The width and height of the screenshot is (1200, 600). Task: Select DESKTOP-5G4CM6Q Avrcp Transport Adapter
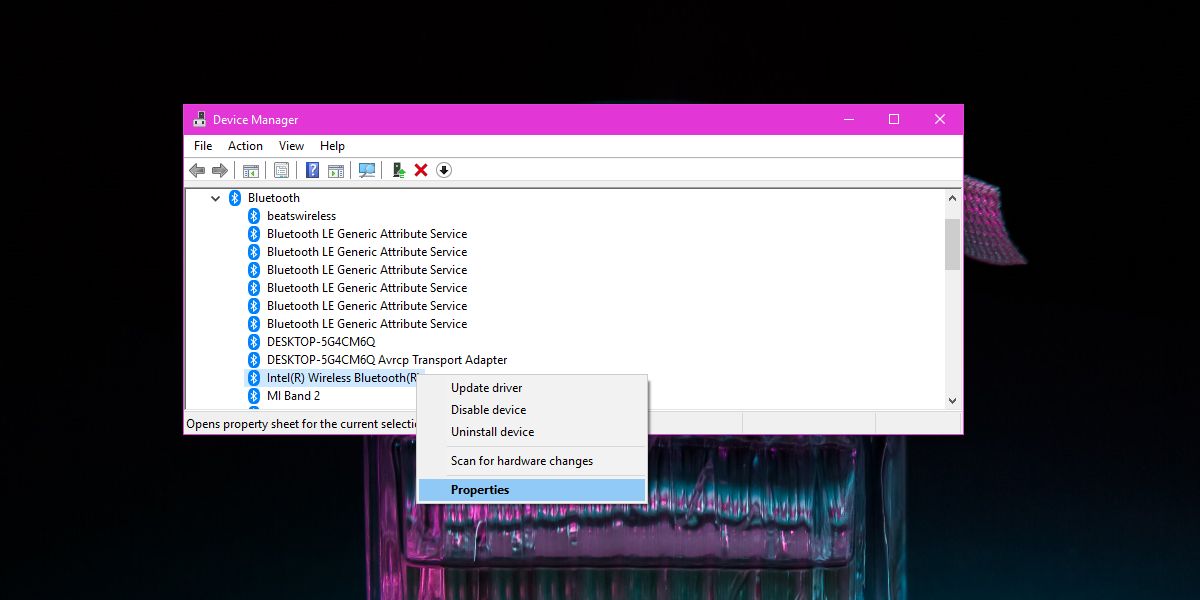[x=386, y=360]
